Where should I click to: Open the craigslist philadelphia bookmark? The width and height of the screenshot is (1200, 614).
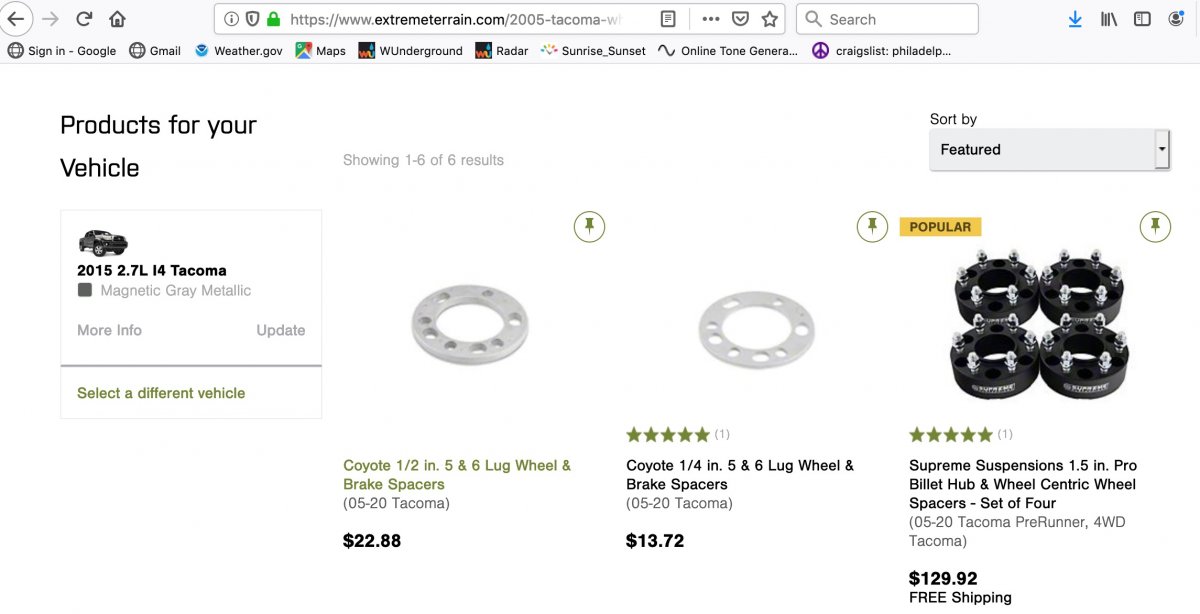coord(882,51)
